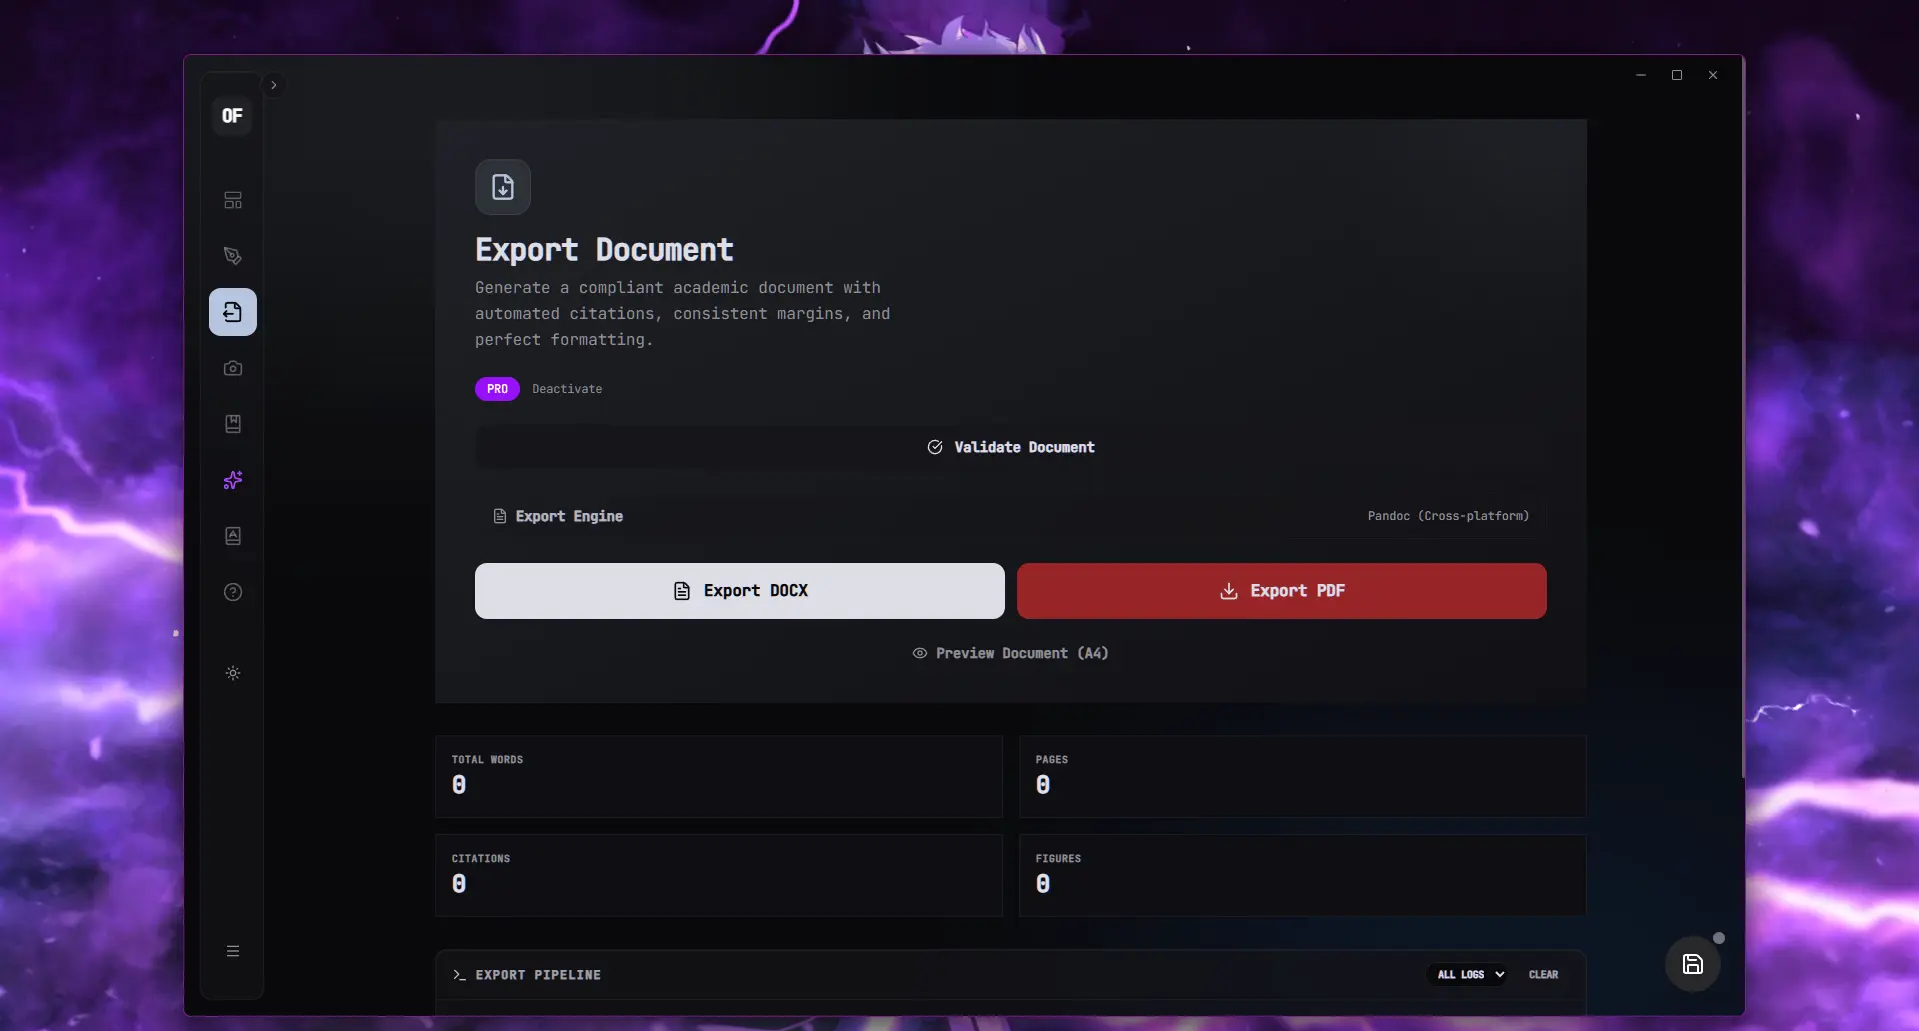
Task: Open Preview Document (A4) link
Action: 1010,653
